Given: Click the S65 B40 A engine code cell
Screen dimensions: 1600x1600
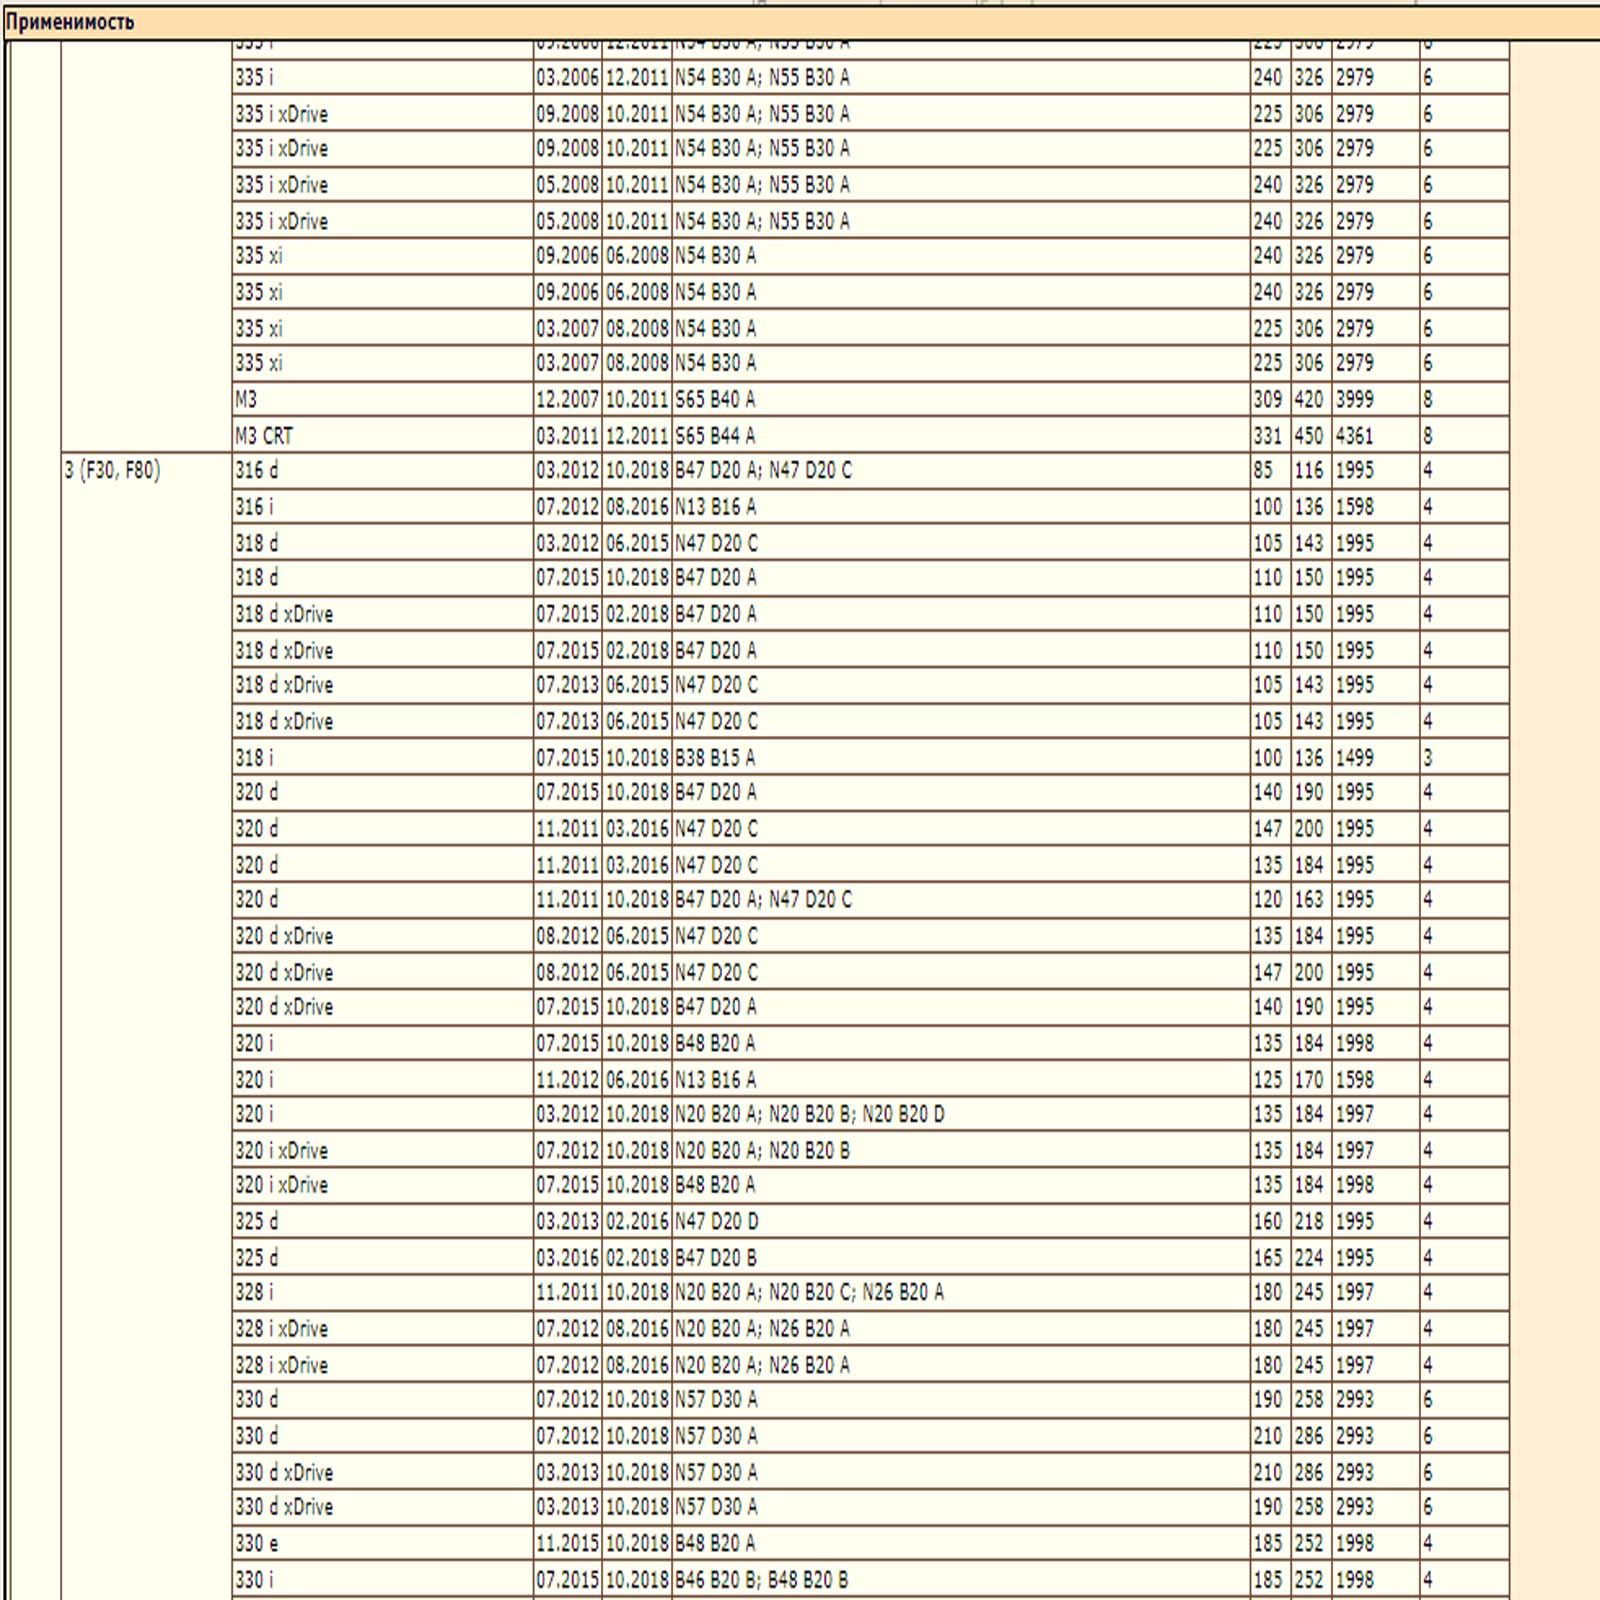Looking at the screenshot, I should click(961, 399).
